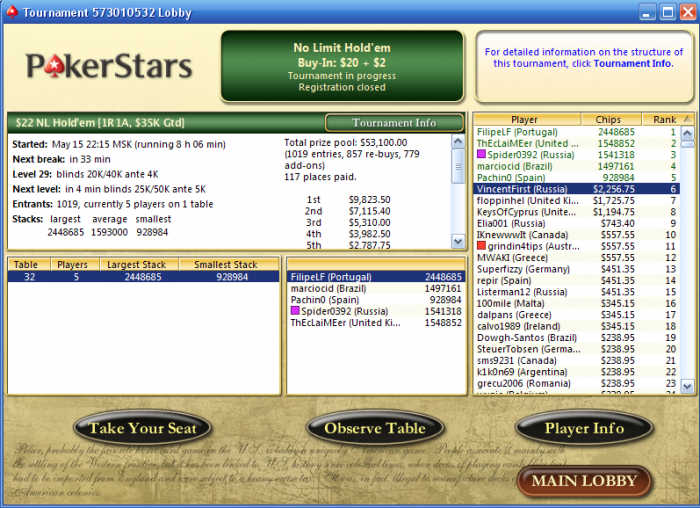Sort tables by Table column header
700x508 pixels.
29,264
